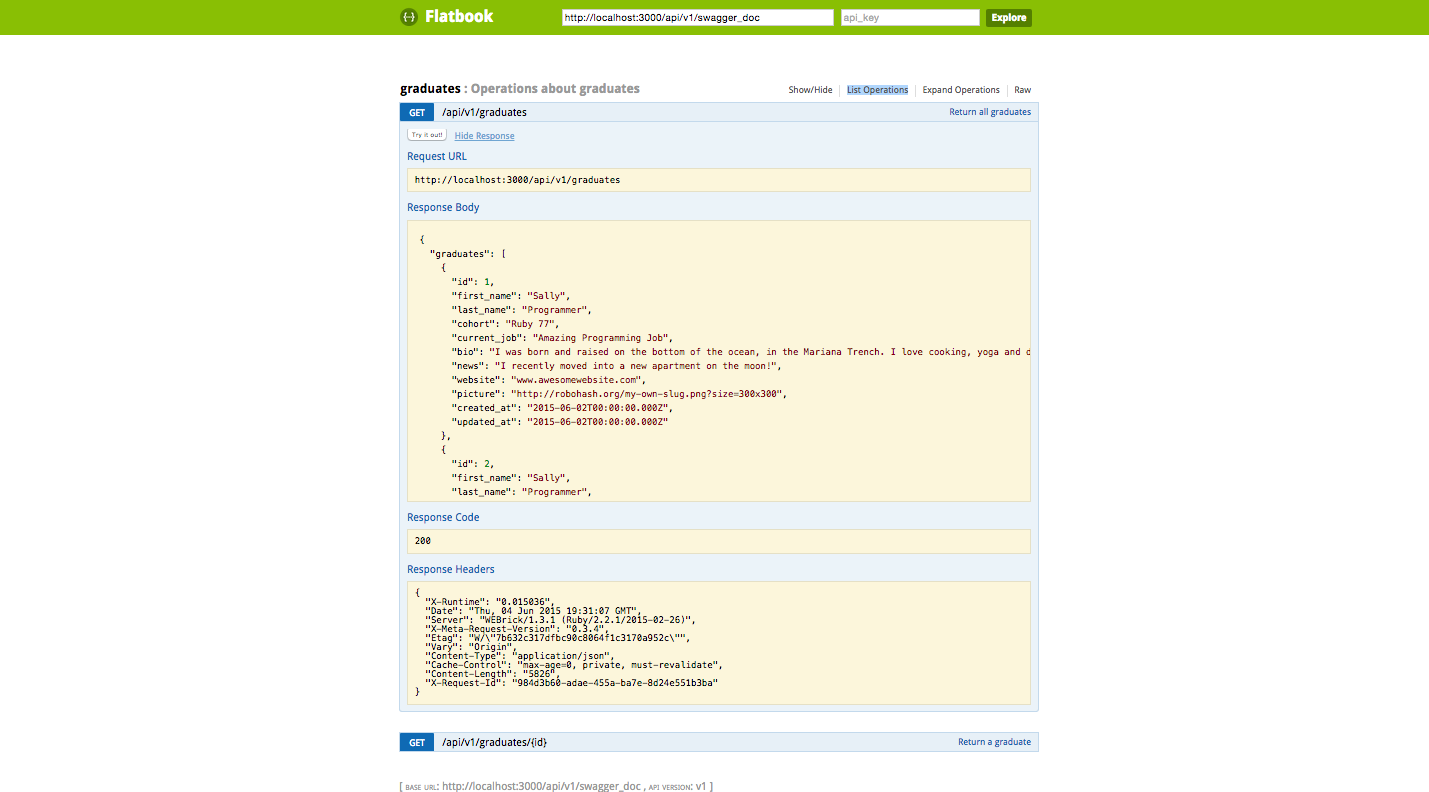Screen dimensions: 1429x792
Task: Click the Flatbook swagger logo icon
Action: (408, 16)
